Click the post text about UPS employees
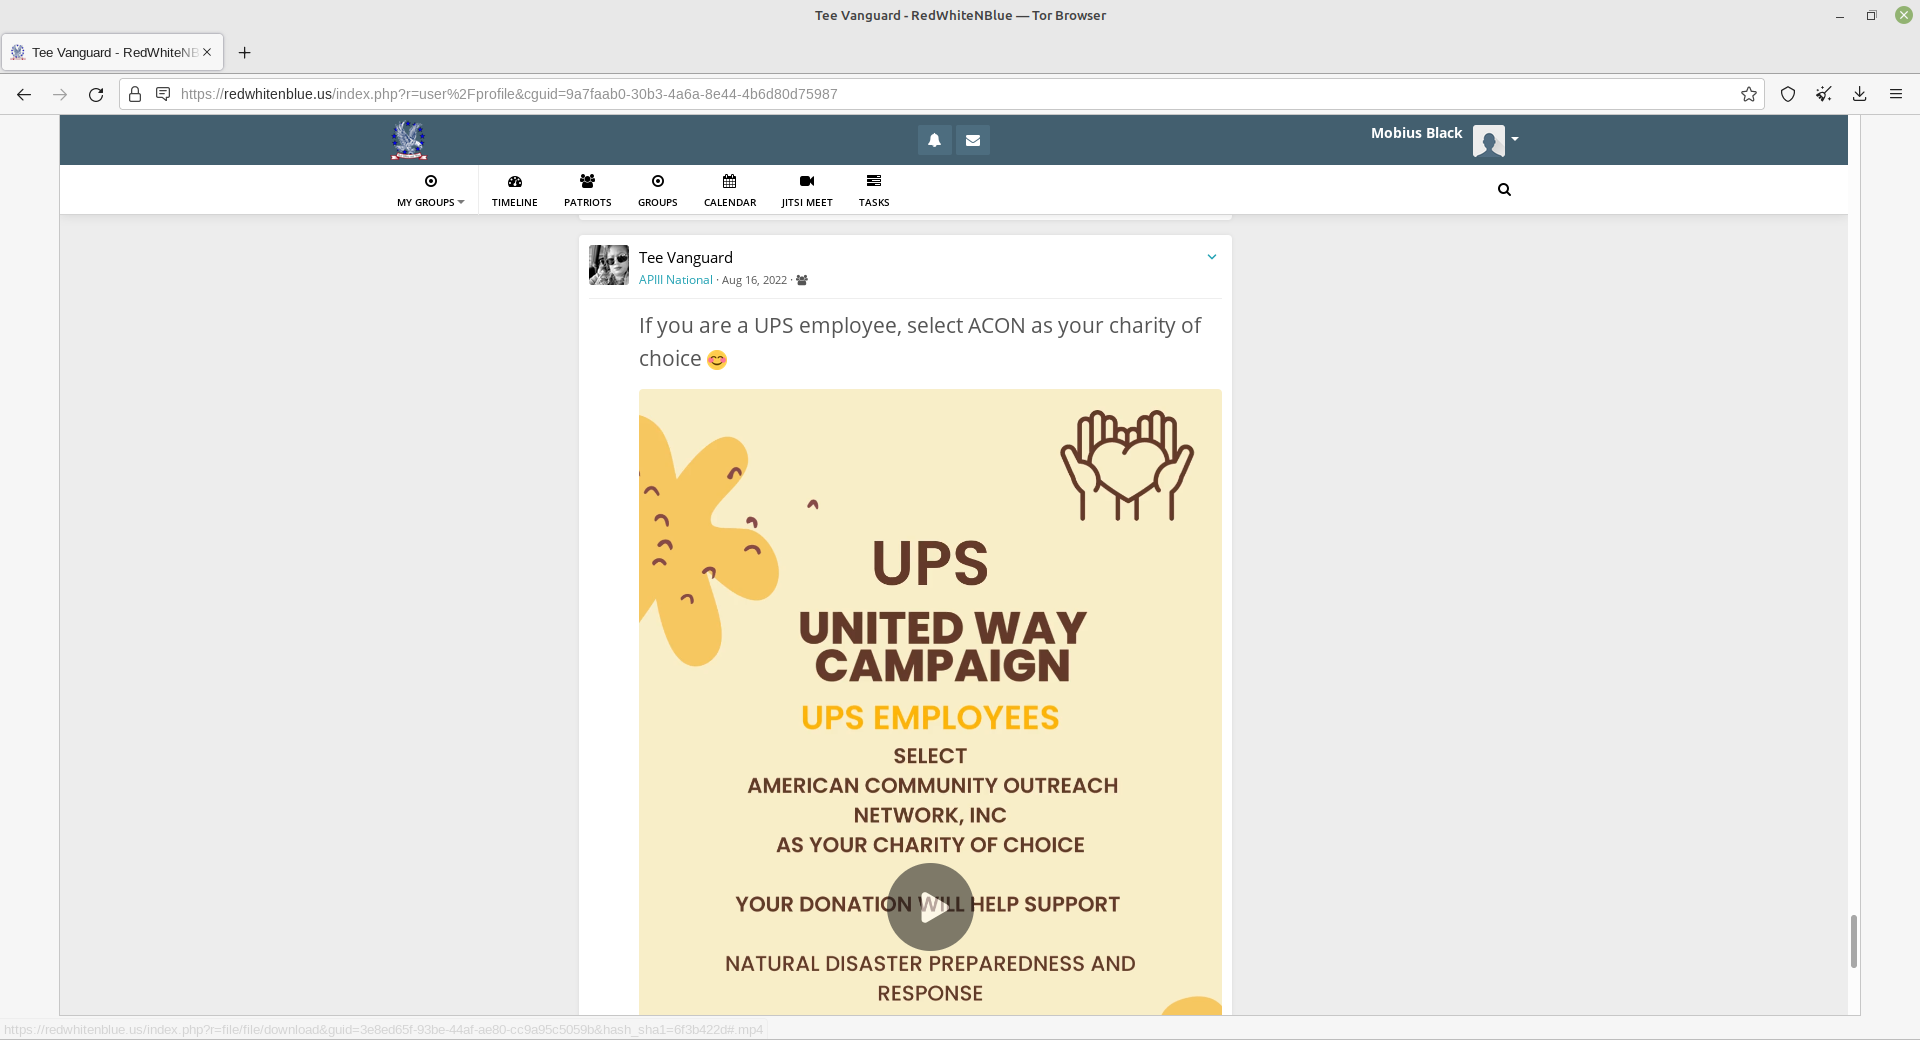This screenshot has width=1920, height=1040. (920, 342)
